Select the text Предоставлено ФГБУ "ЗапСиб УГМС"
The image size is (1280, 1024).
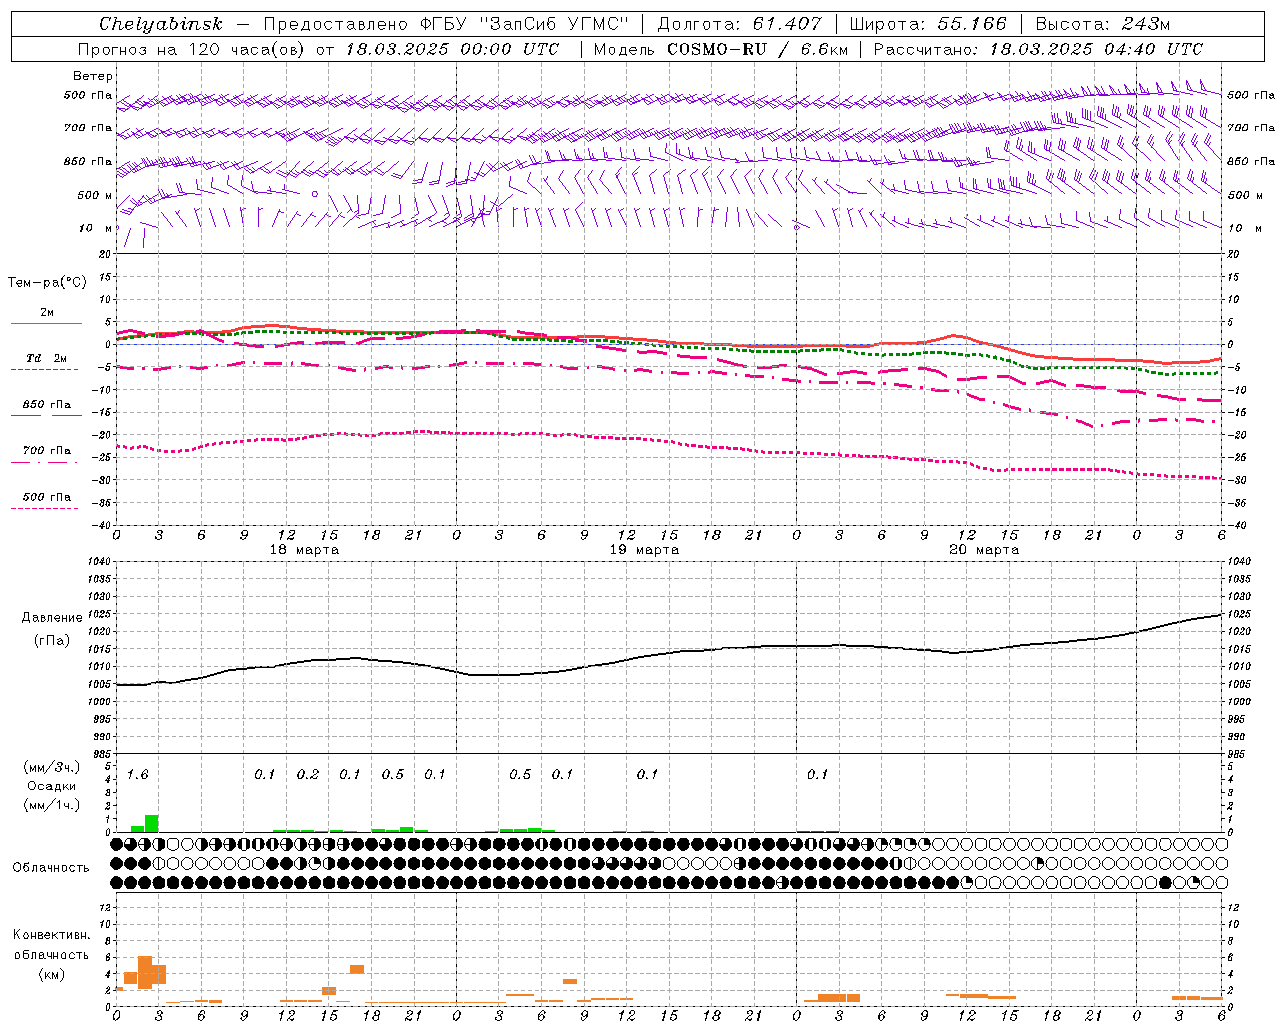point(445,24)
